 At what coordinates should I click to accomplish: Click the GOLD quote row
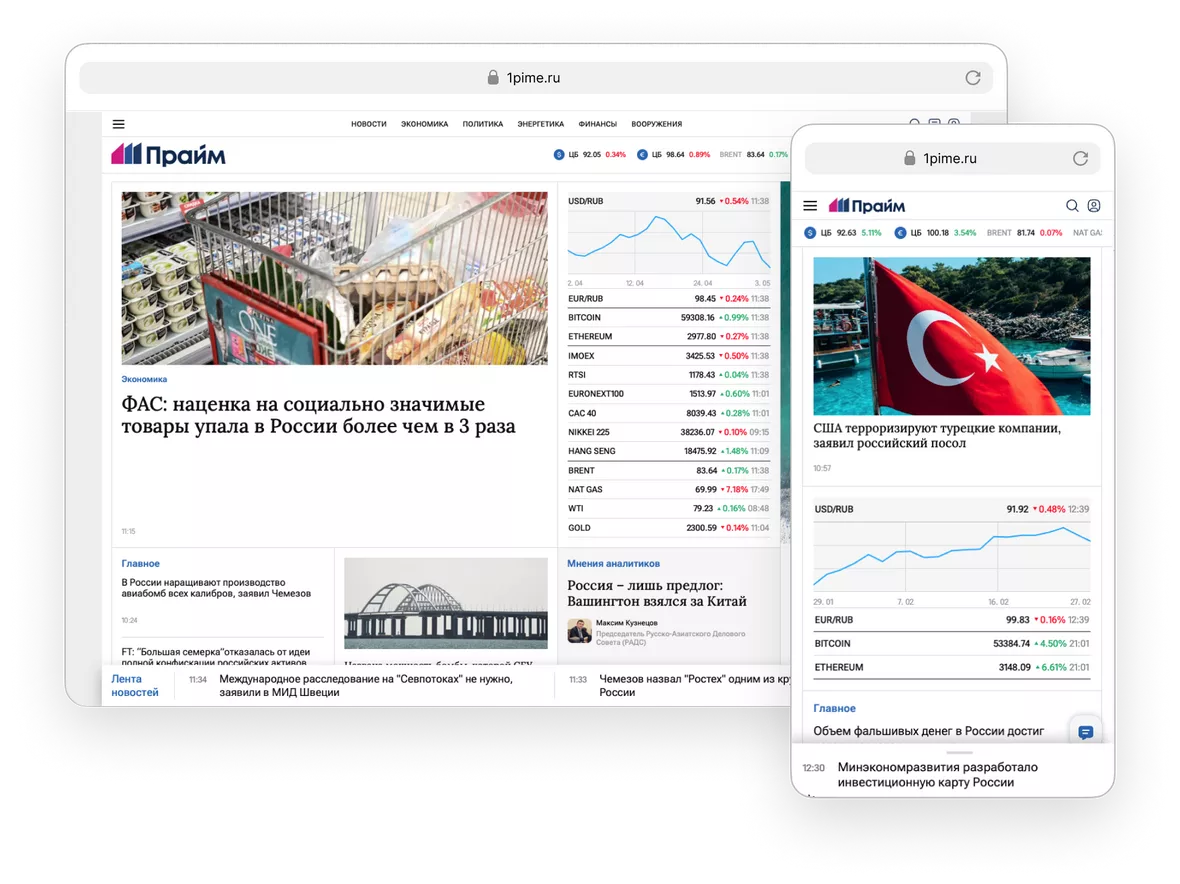pos(669,527)
